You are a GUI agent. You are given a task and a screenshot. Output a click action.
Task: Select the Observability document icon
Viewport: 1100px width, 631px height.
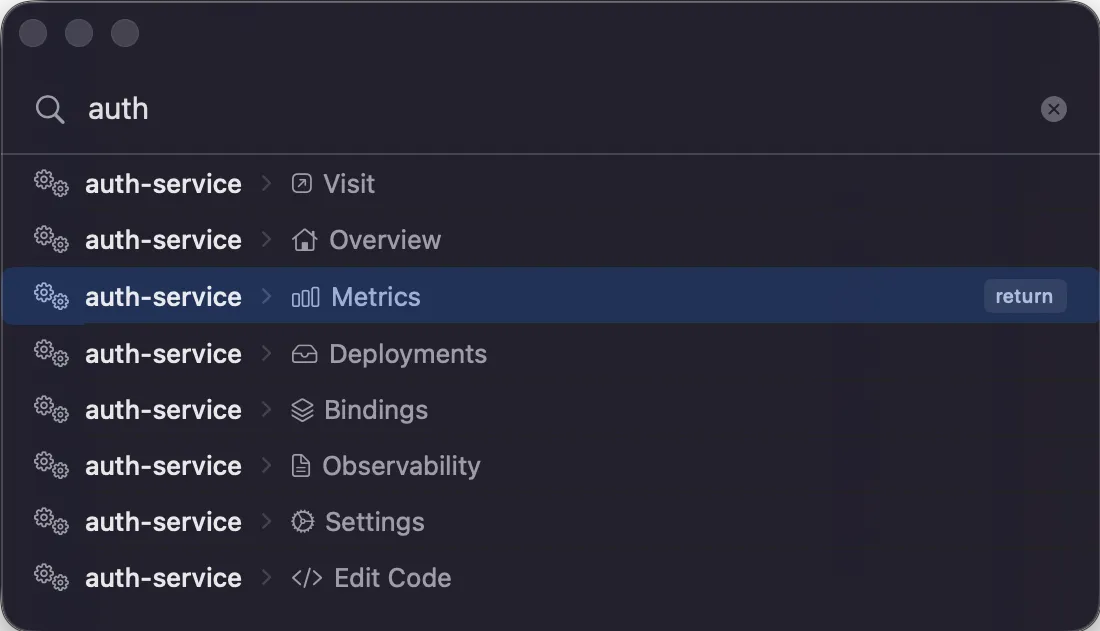pyautogui.click(x=303, y=465)
